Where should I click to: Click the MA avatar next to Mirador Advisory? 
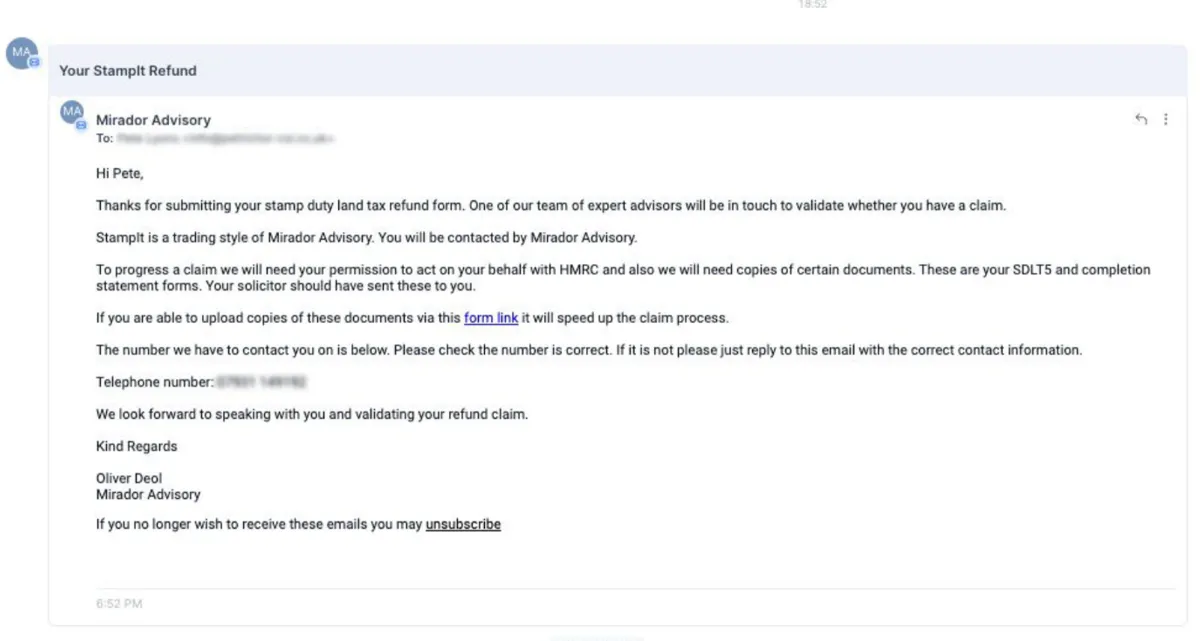pyautogui.click(x=73, y=114)
